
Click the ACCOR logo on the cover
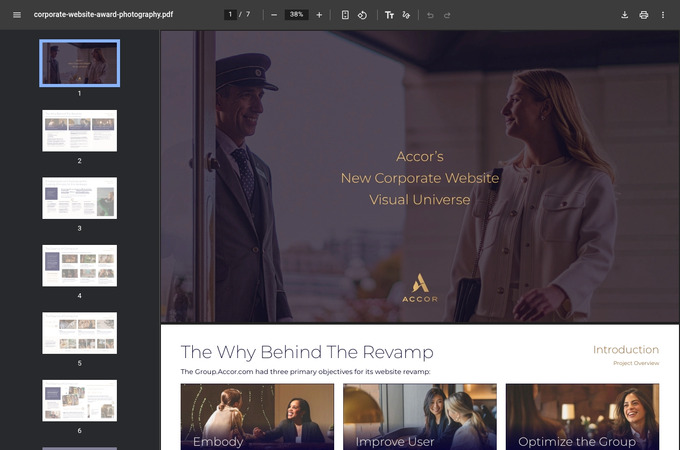click(420, 288)
